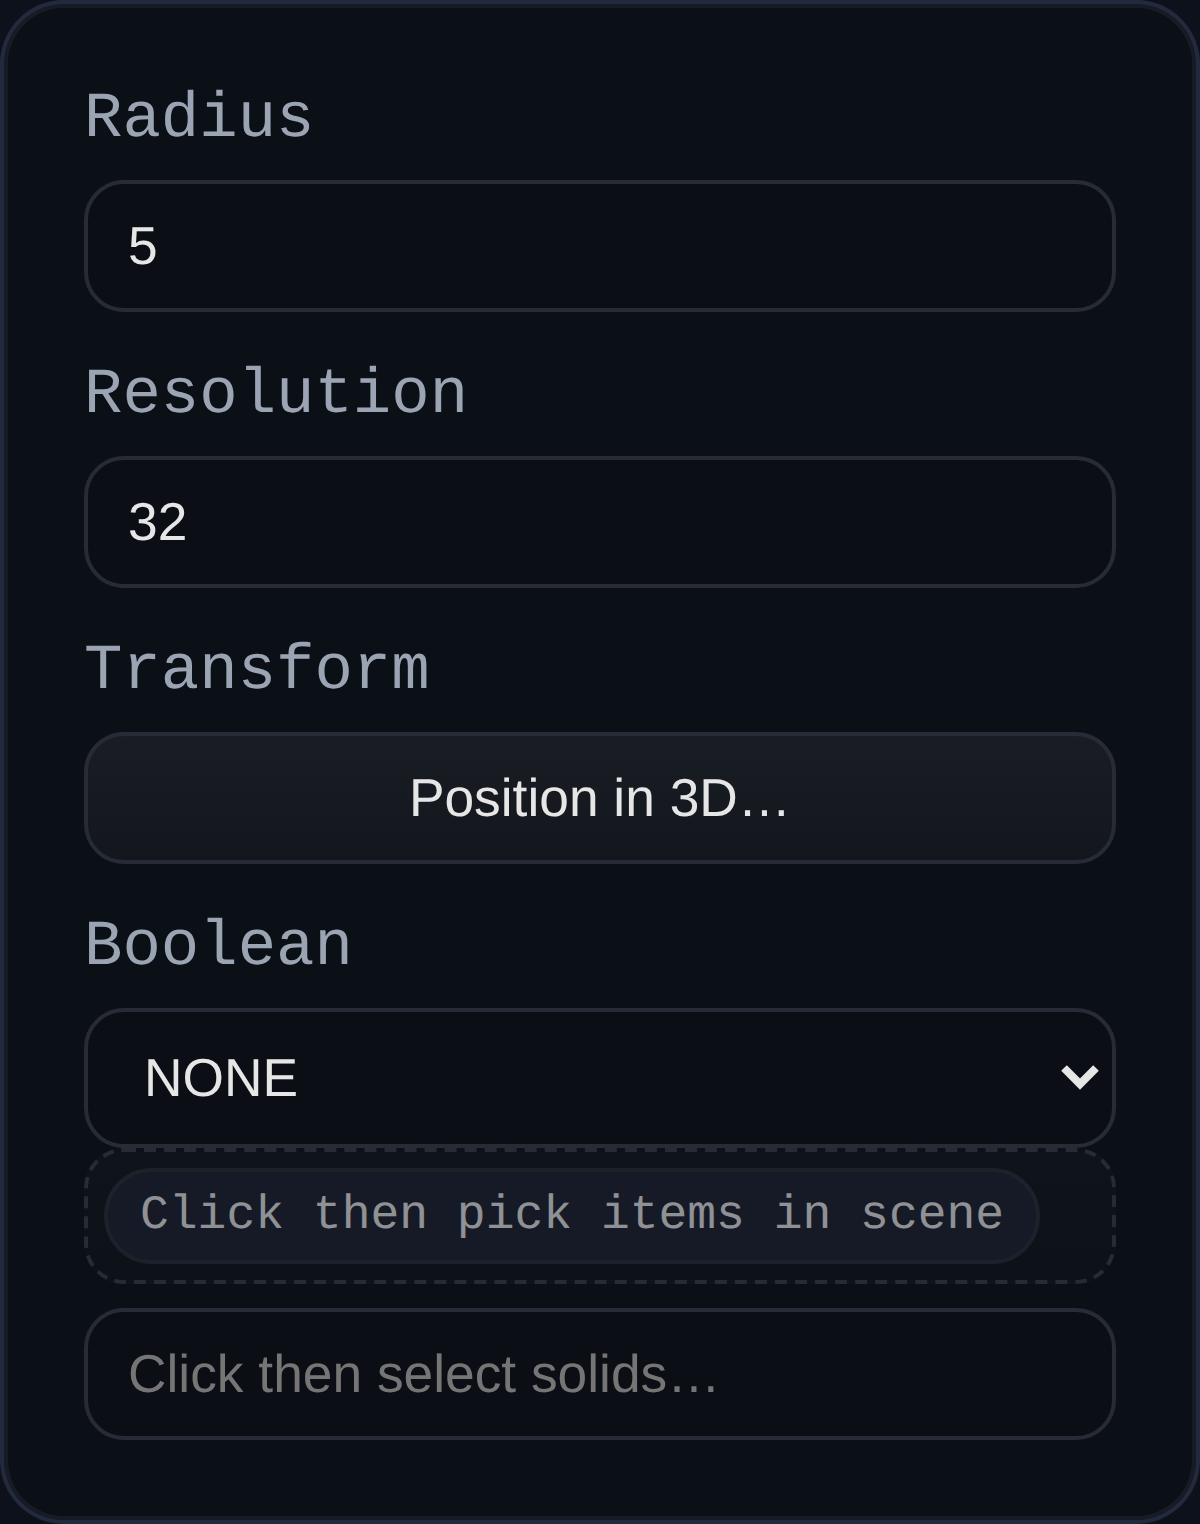Click the Radius label

pyautogui.click(x=197, y=116)
